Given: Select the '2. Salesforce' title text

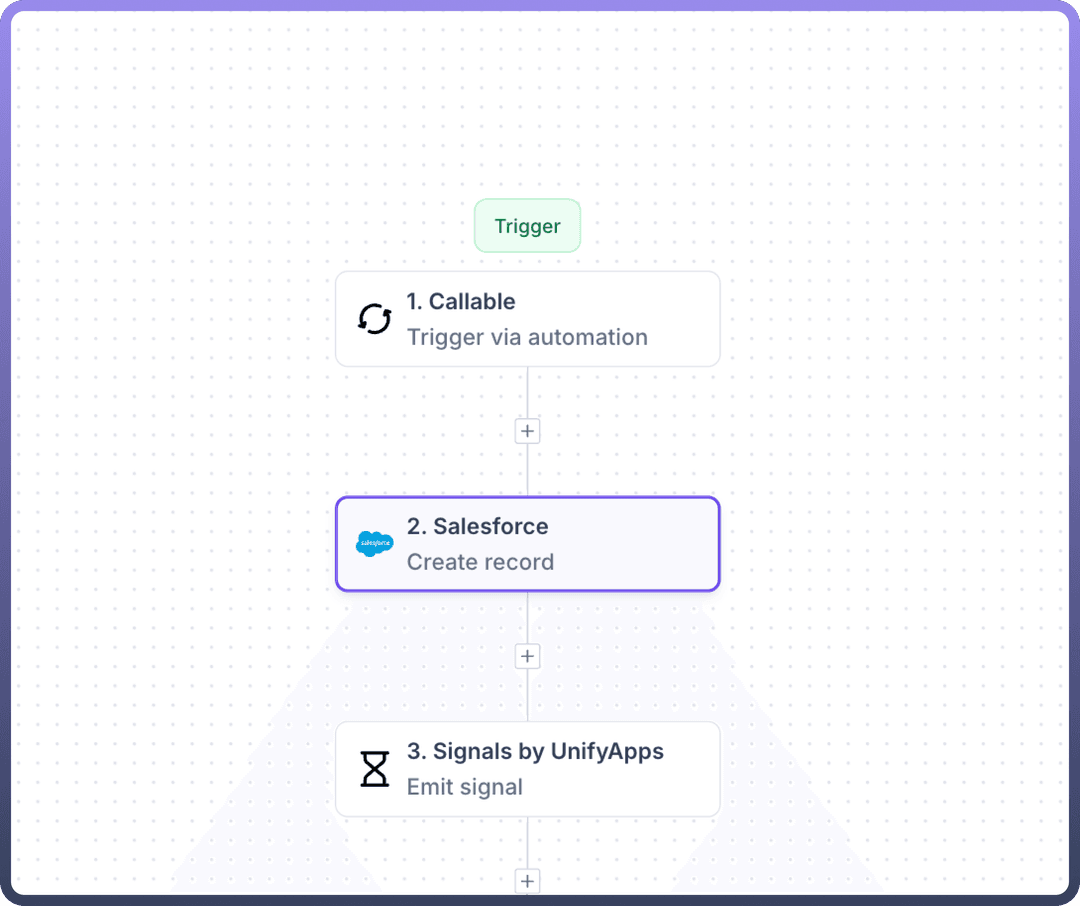Looking at the screenshot, I should pyautogui.click(x=477, y=527).
